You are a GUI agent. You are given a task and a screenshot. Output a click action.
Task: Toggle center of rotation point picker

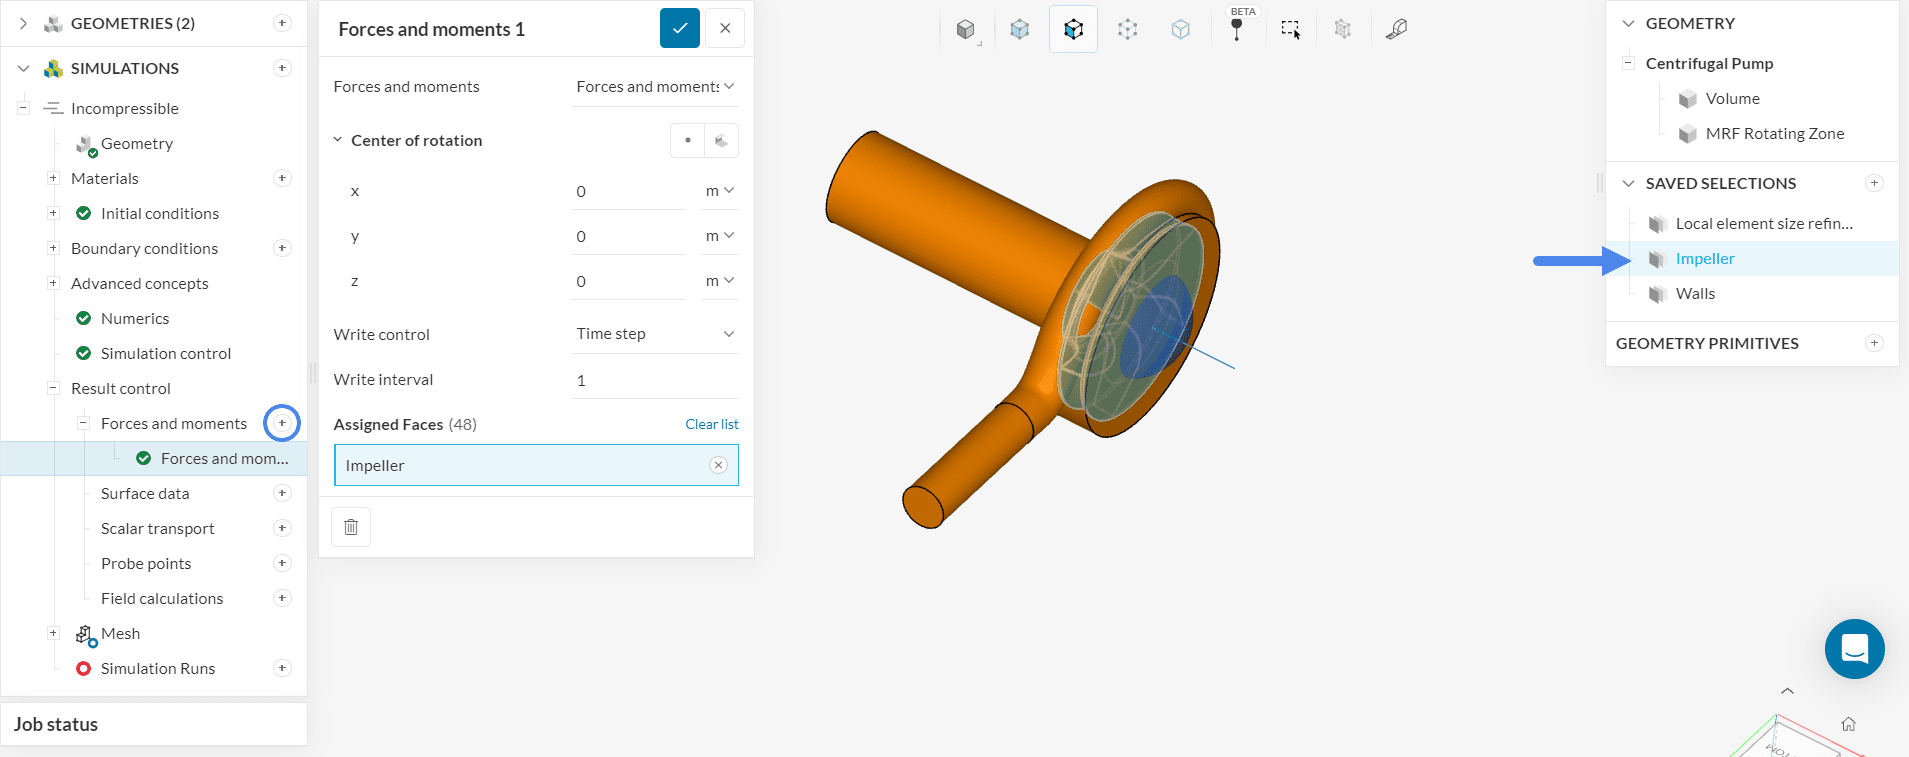pyautogui.click(x=687, y=141)
